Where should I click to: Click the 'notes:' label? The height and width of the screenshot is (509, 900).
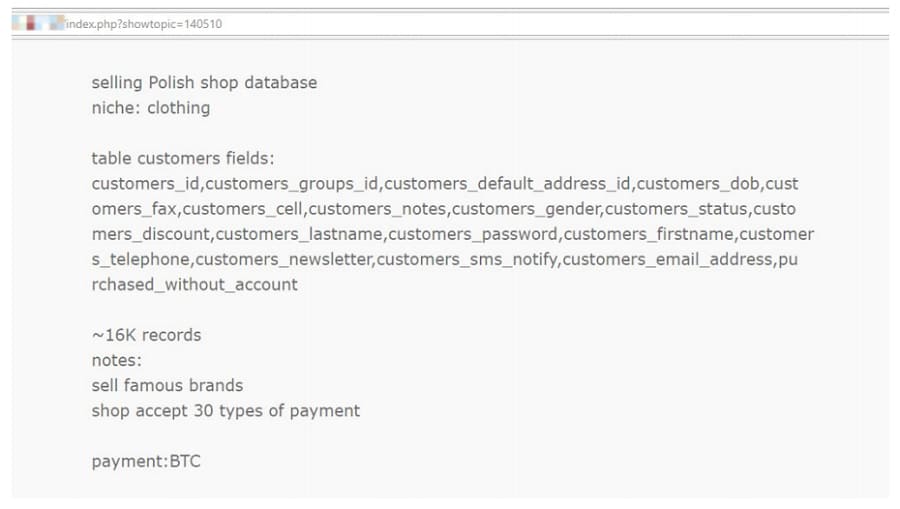117,360
